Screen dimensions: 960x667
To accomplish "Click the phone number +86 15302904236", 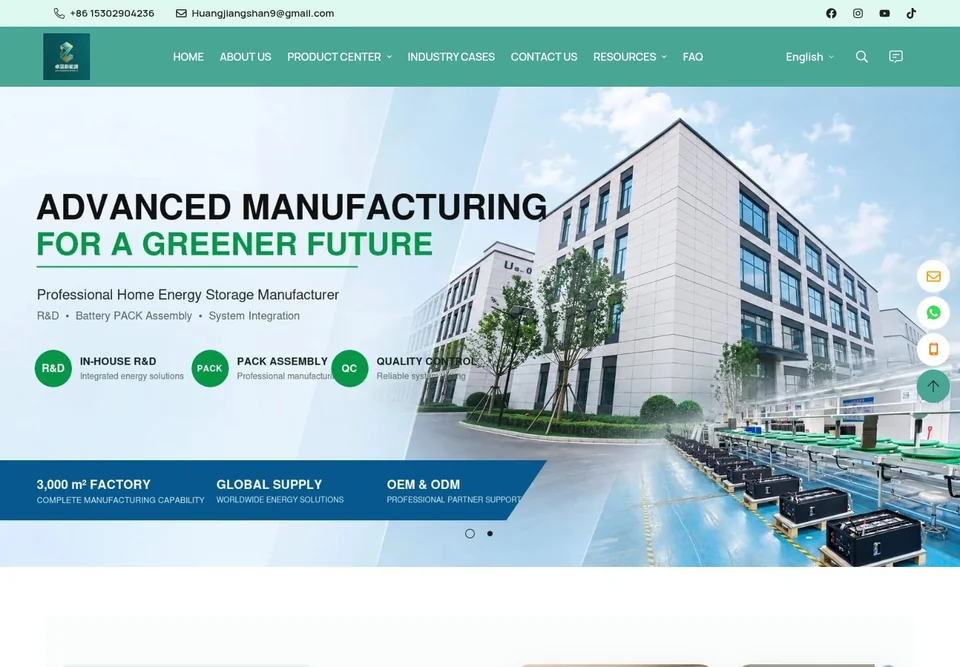I will click(112, 13).
